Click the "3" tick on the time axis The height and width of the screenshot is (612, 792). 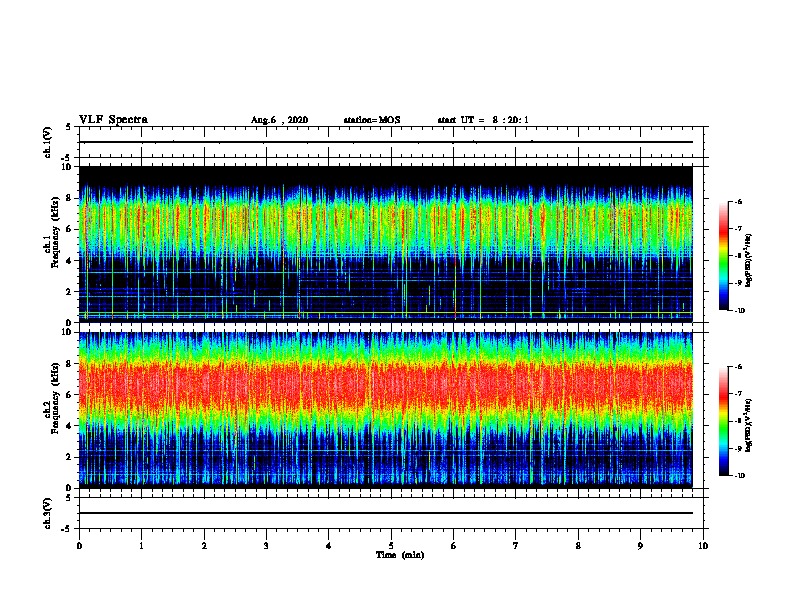coord(266,546)
